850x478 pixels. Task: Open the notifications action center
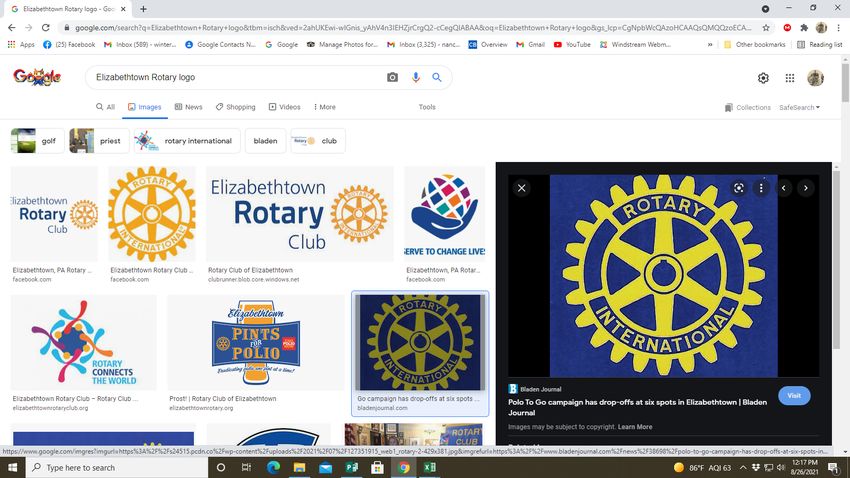tap(834, 467)
